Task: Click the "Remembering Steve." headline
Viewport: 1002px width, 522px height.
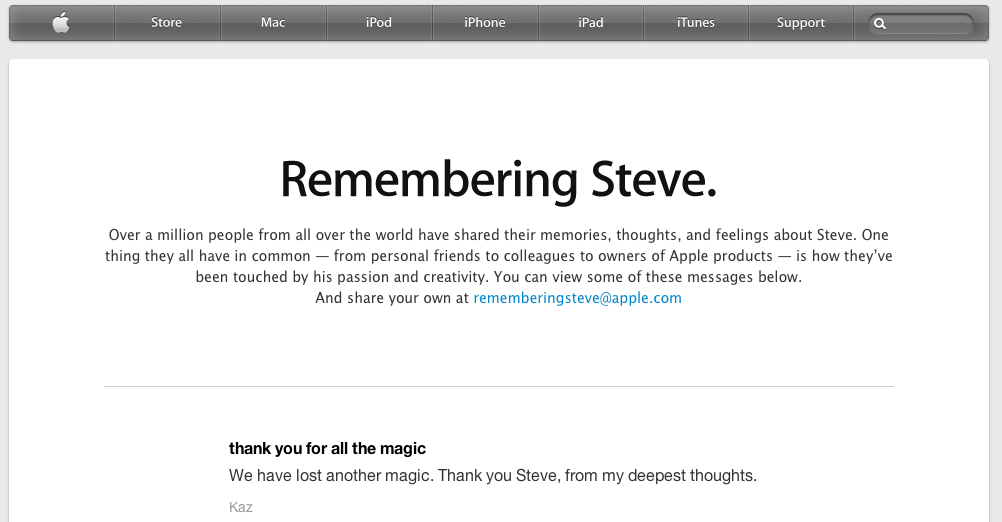Action: 498,180
